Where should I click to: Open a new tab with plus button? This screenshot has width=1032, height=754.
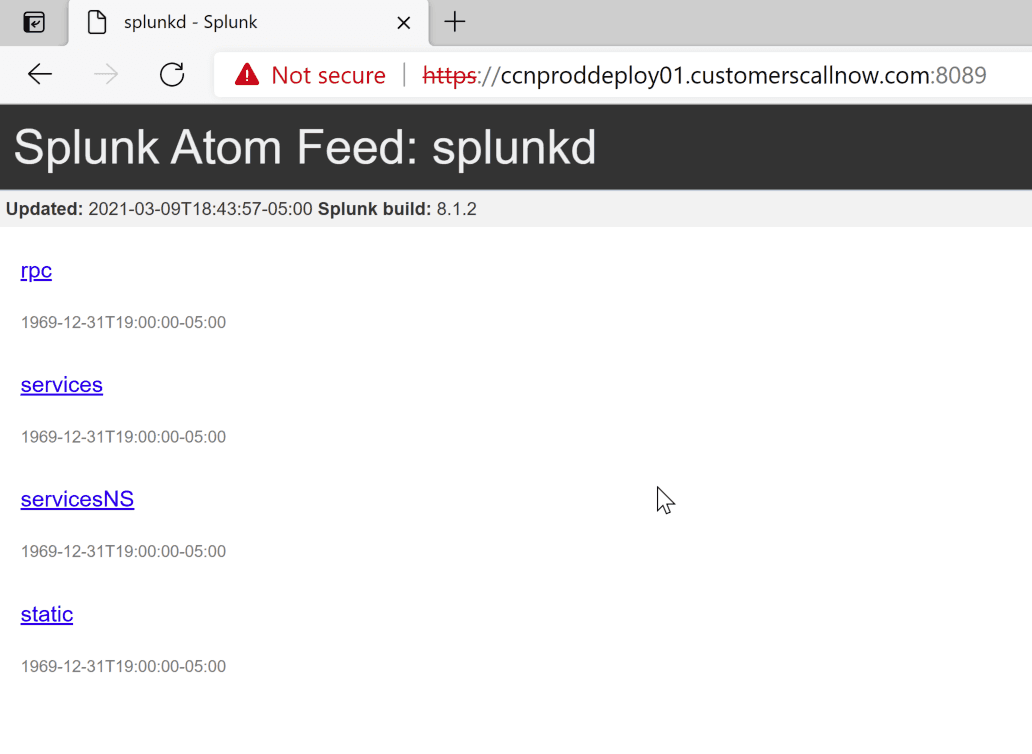(454, 22)
